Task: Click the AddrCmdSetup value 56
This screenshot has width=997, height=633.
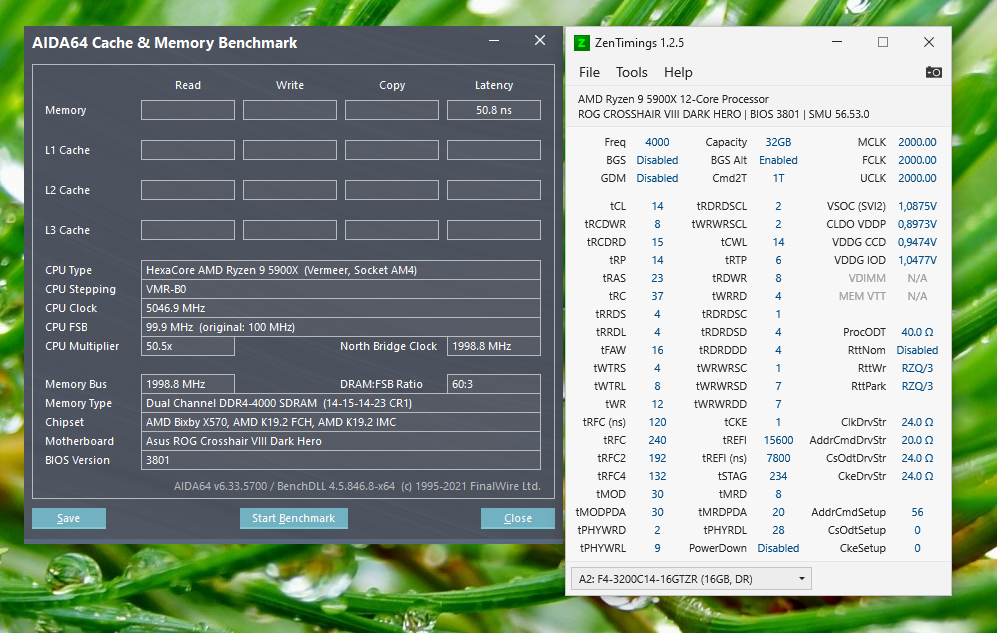Action: (917, 512)
